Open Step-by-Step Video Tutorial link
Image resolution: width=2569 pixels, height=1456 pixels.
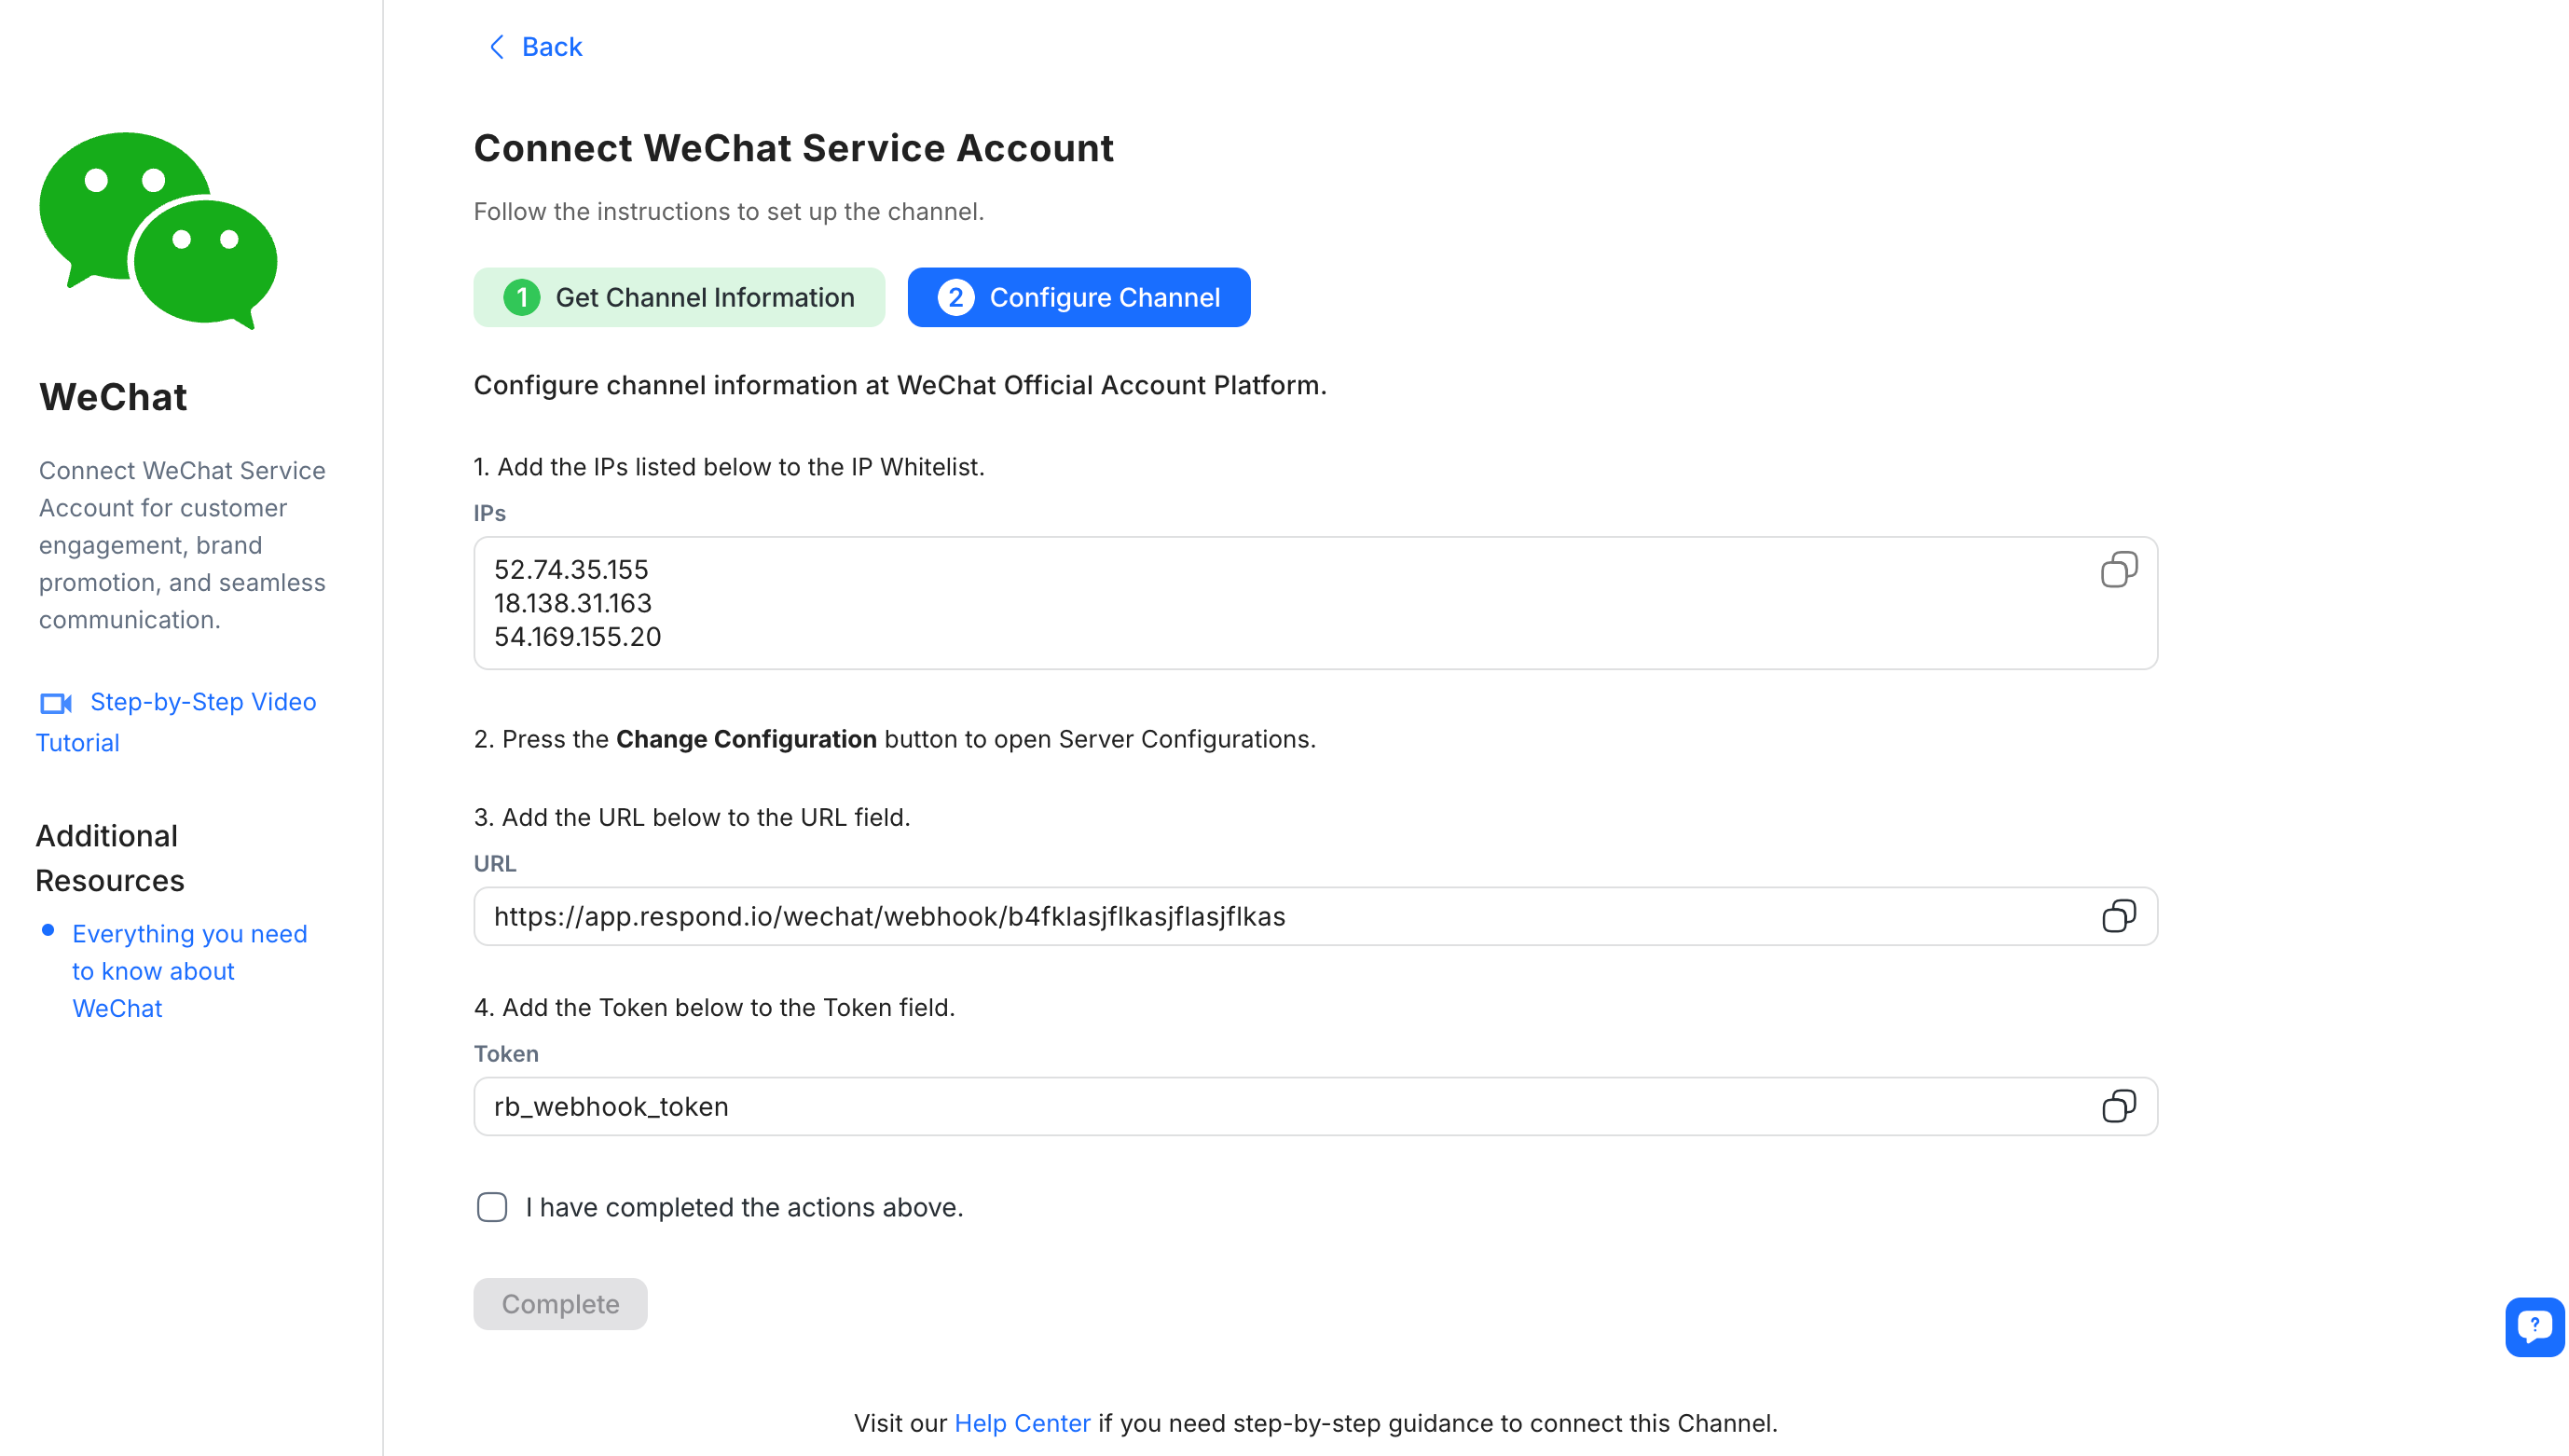(202, 702)
